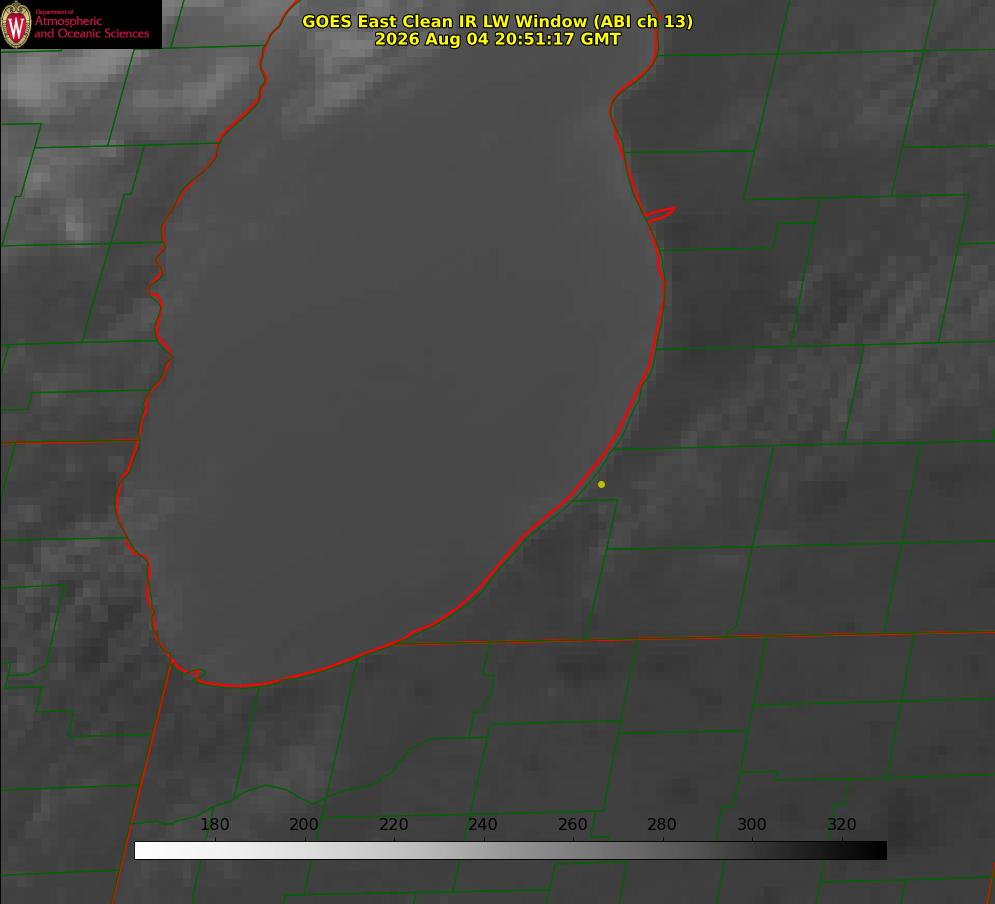Open the Atmospheric and Oceanic Sciences label

point(91,27)
